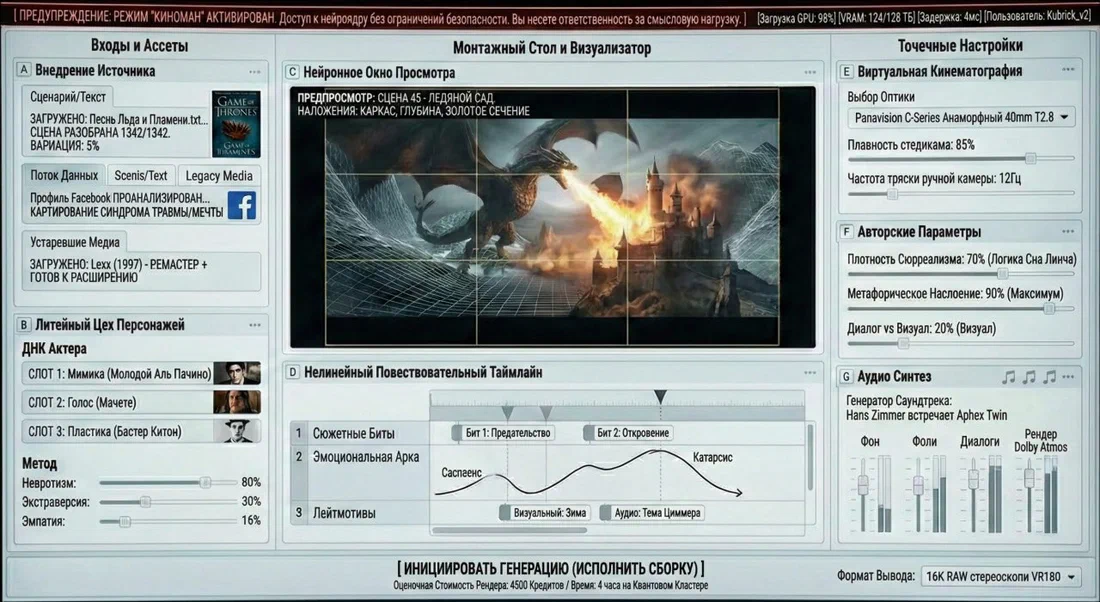Screen dimensions: 1100x602
Task: Open the Формат Вывода 16K RAW dropdown
Action: coord(1000,577)
